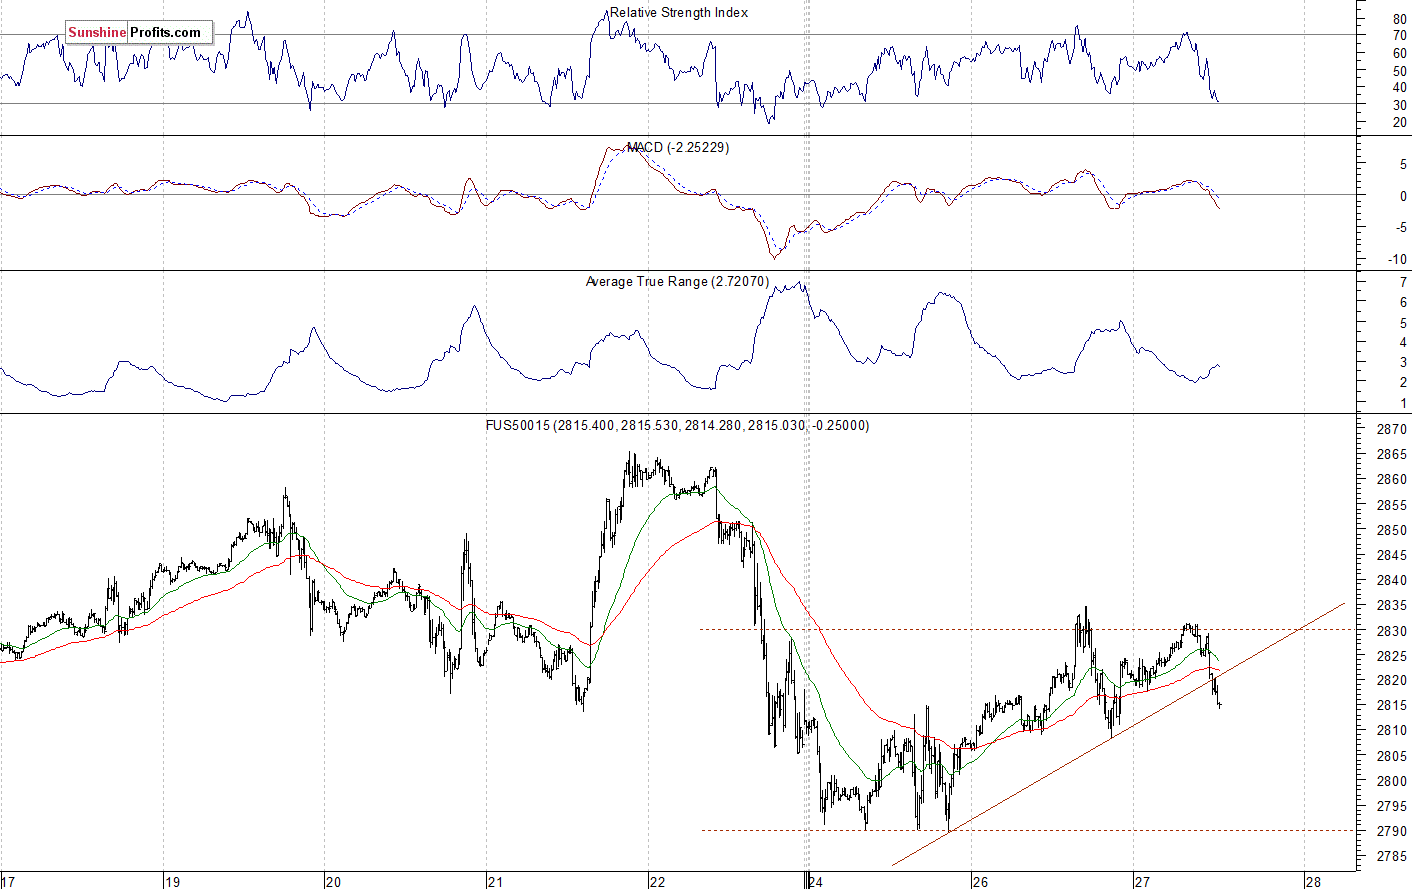The height and width of the screenshot is (889, 1412).
Task: Click the MACD -10 axis label
Action: click(x=1397, y=260)
